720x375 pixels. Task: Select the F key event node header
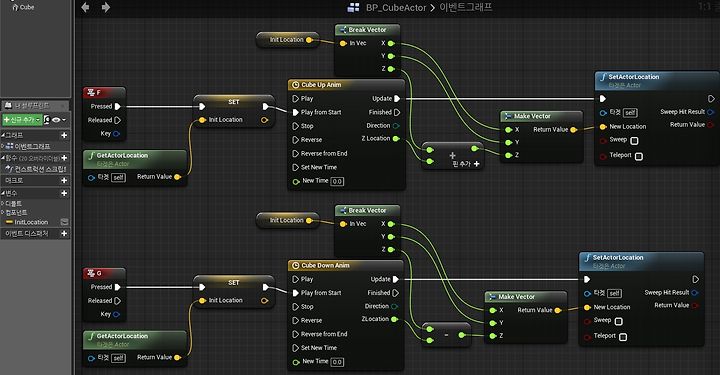(x=104, y=92)
